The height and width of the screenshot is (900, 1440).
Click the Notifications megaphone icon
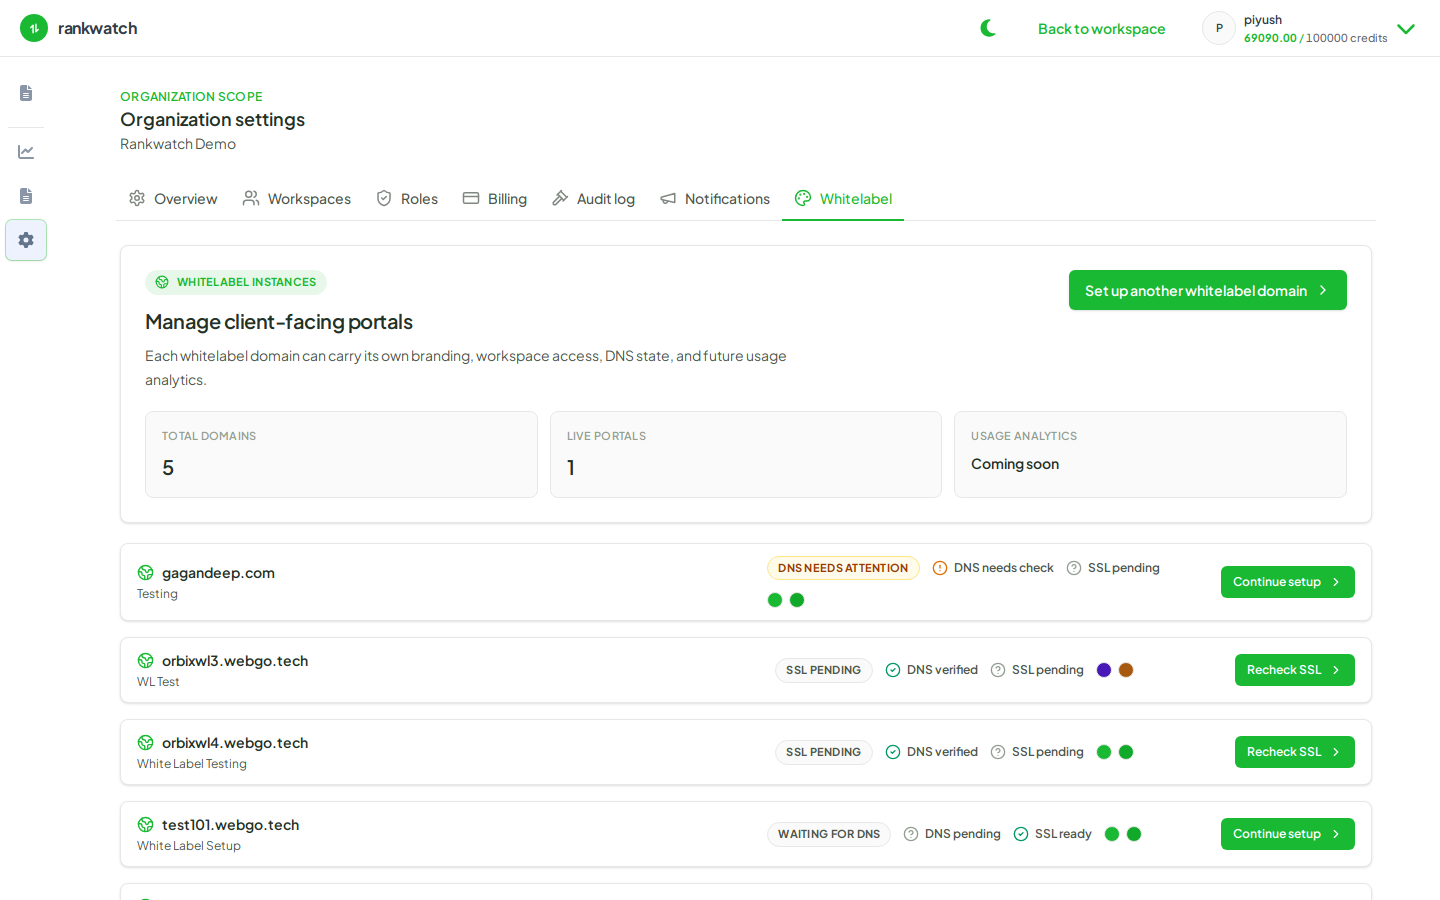point(668,198)
